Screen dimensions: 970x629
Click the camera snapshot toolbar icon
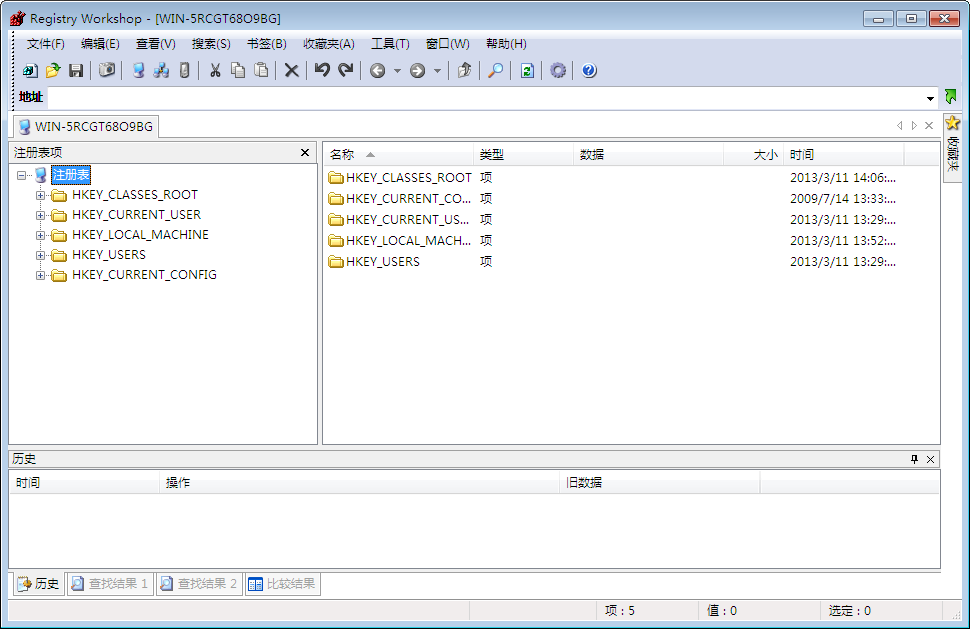coord(107,71)
